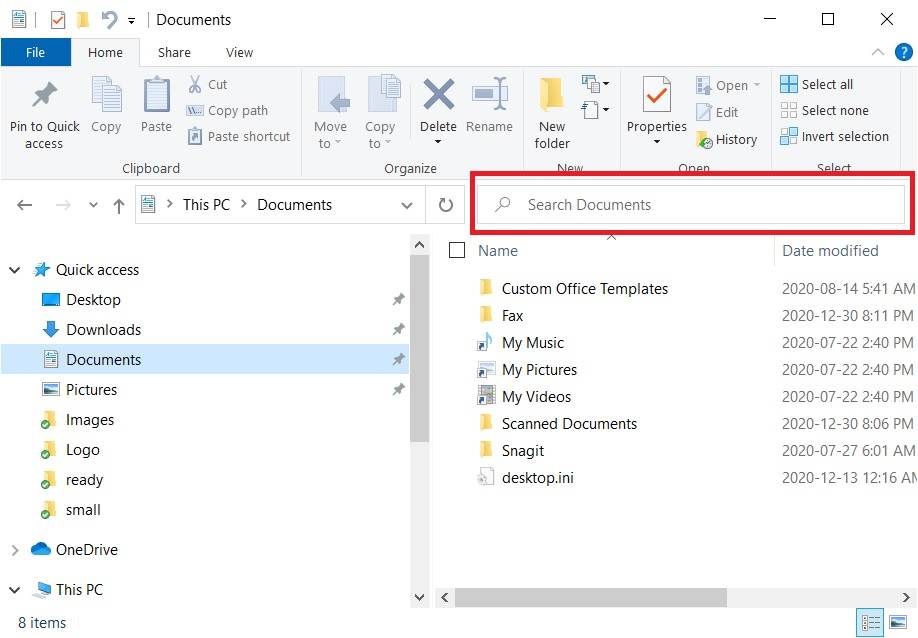Expand the This PC tree item
This screenshot has width=918, height=638.
[x=14, y=590]
